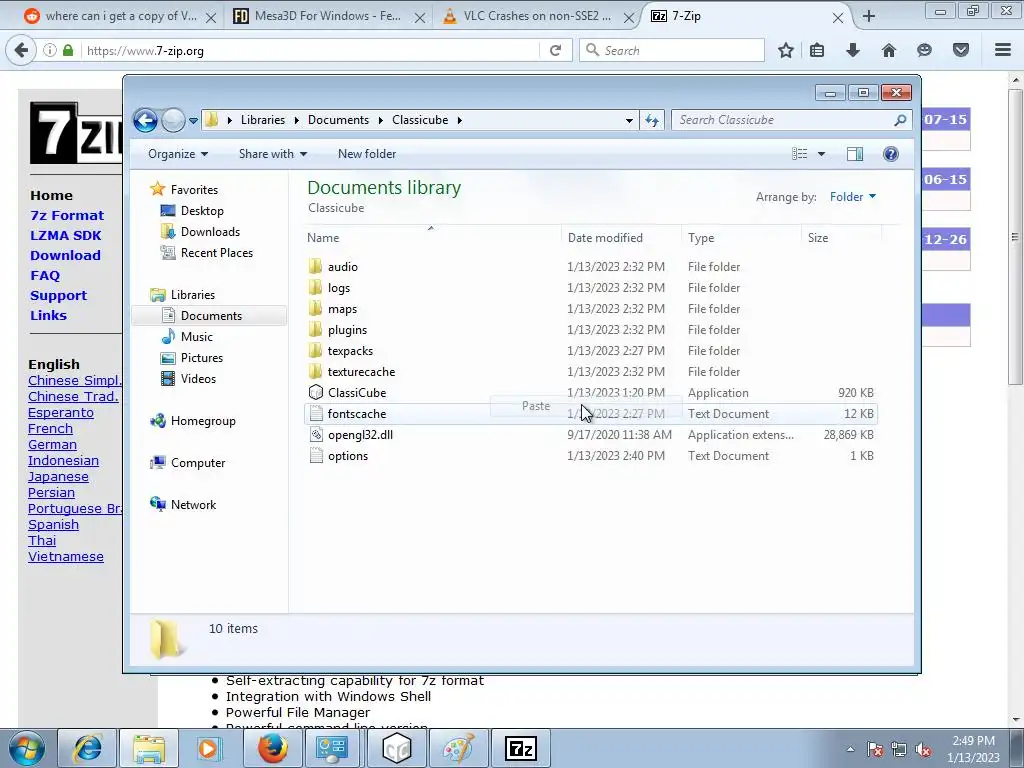The image size is (1024, 768).
Task: Save the page to Pocket
Action: pos(961,50)
